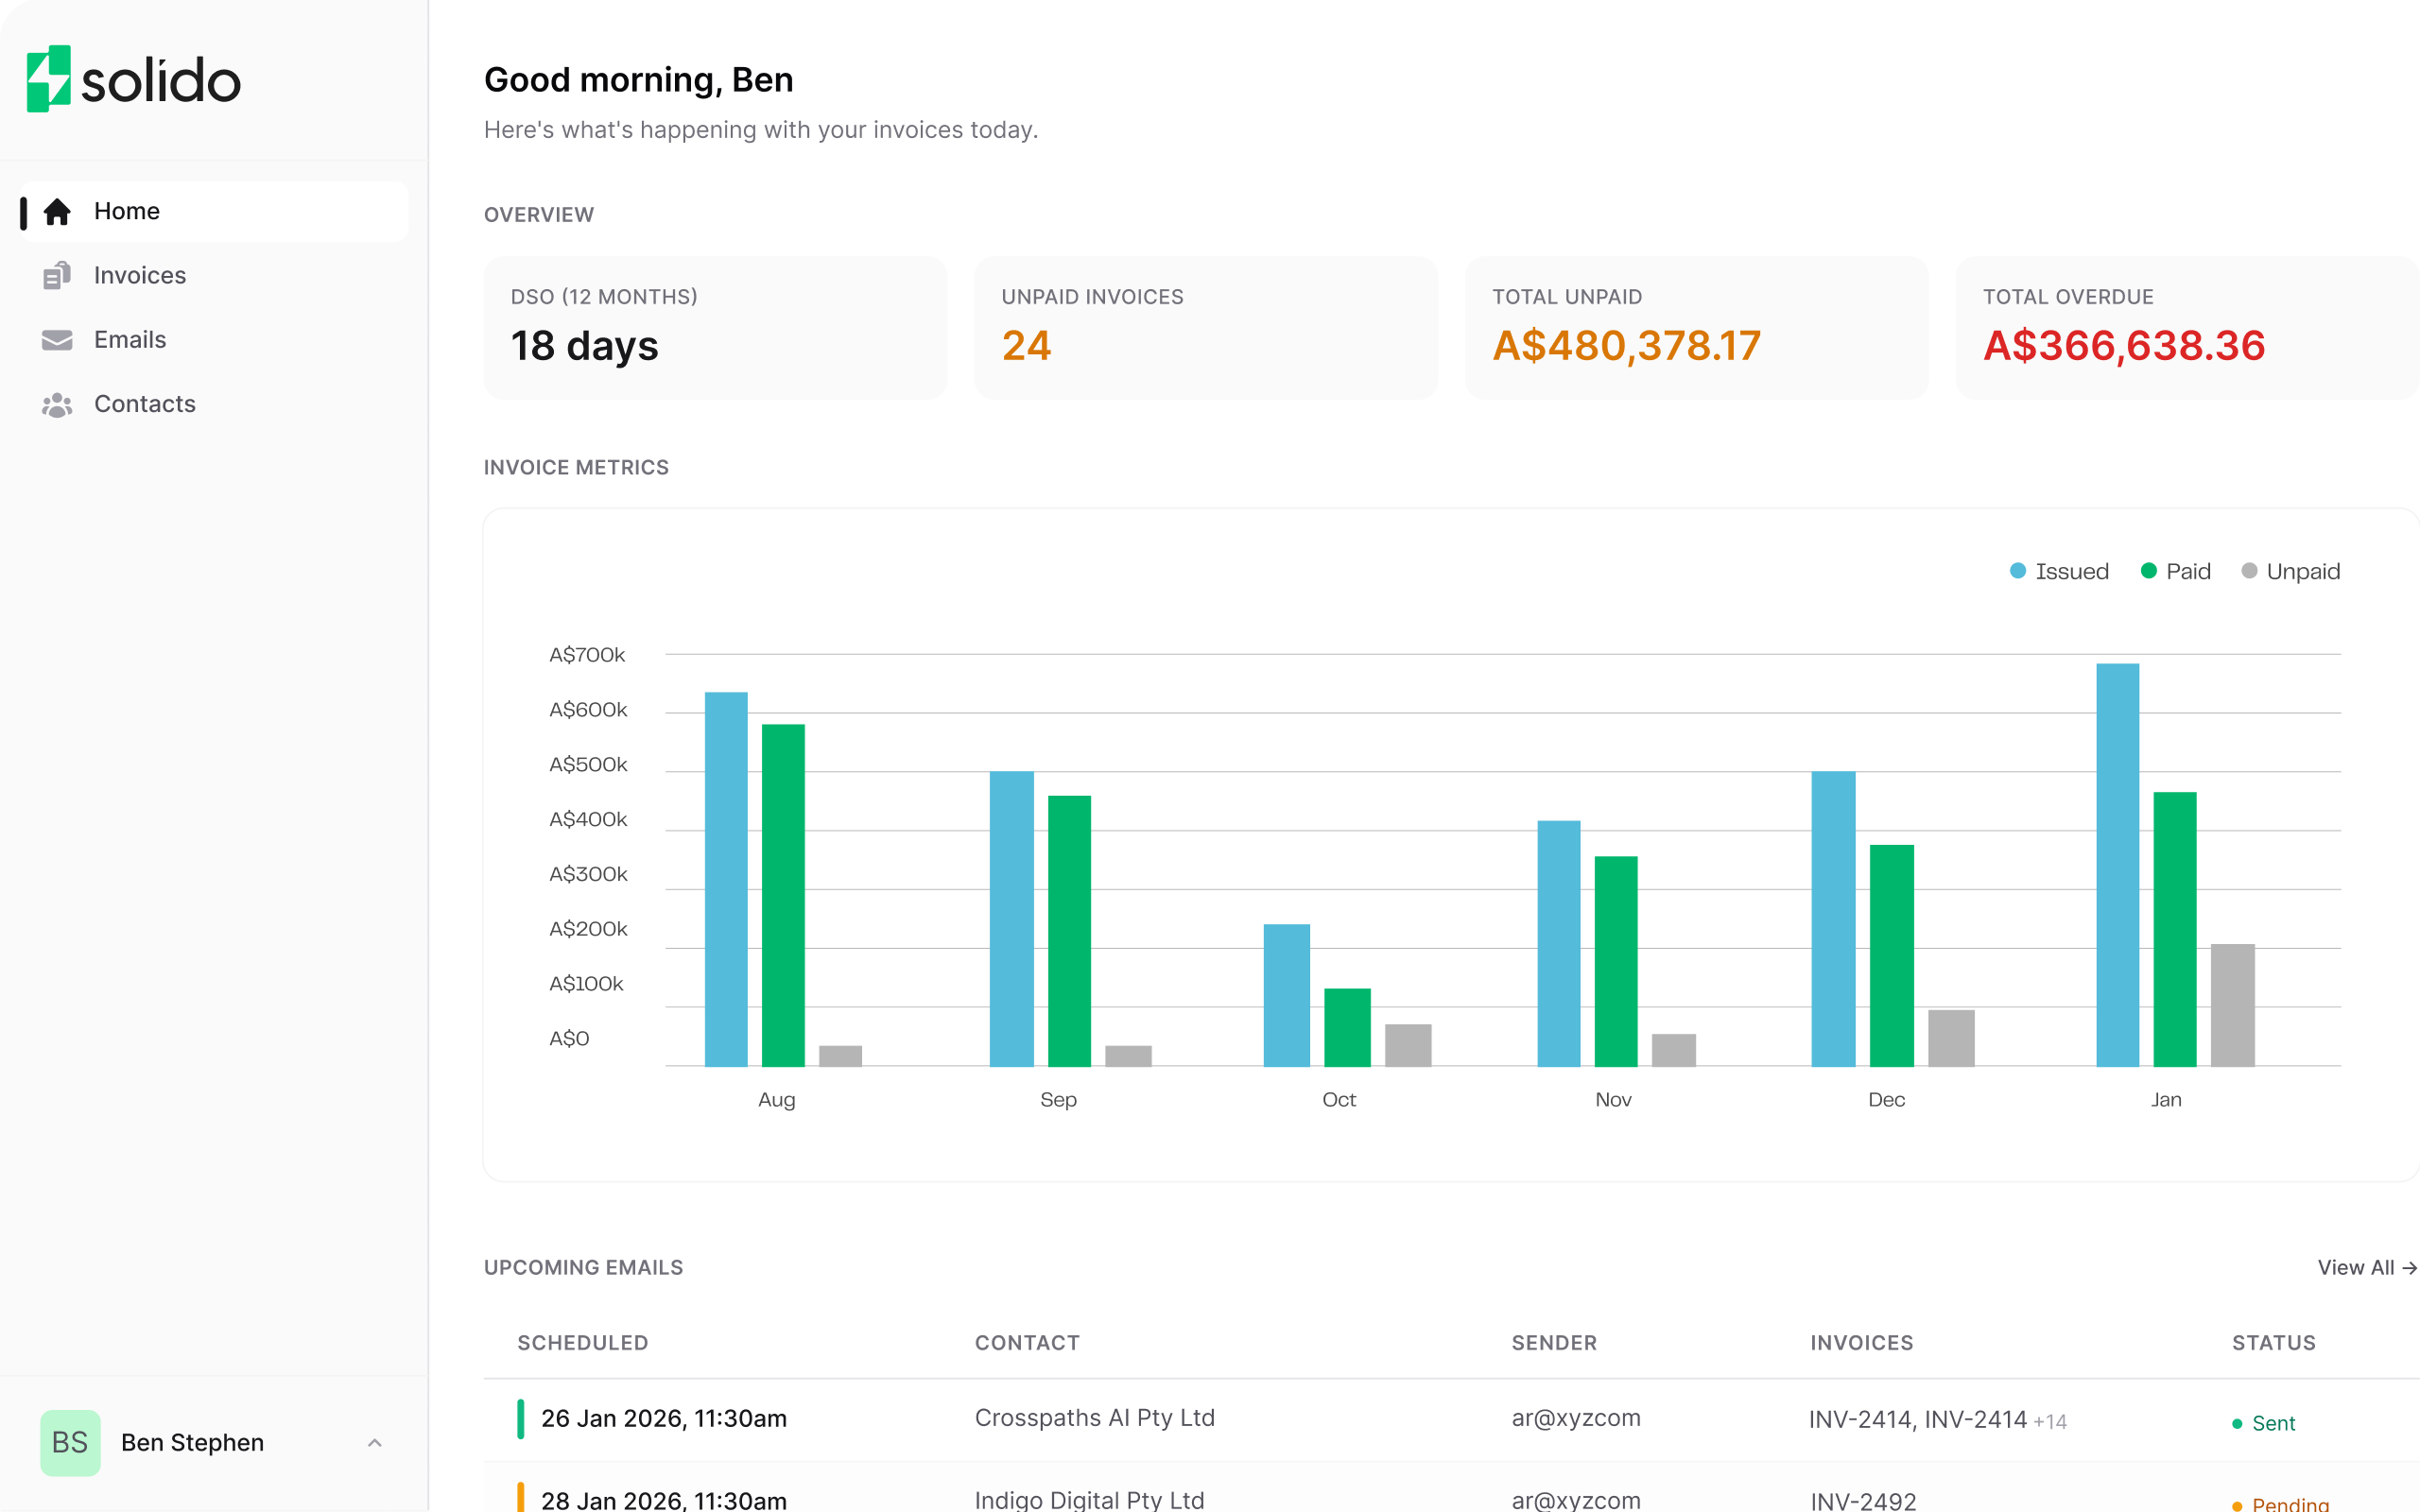2420x1512 pixels.
Task: Click the green Sent status dot
Action: (2237, 1423)
